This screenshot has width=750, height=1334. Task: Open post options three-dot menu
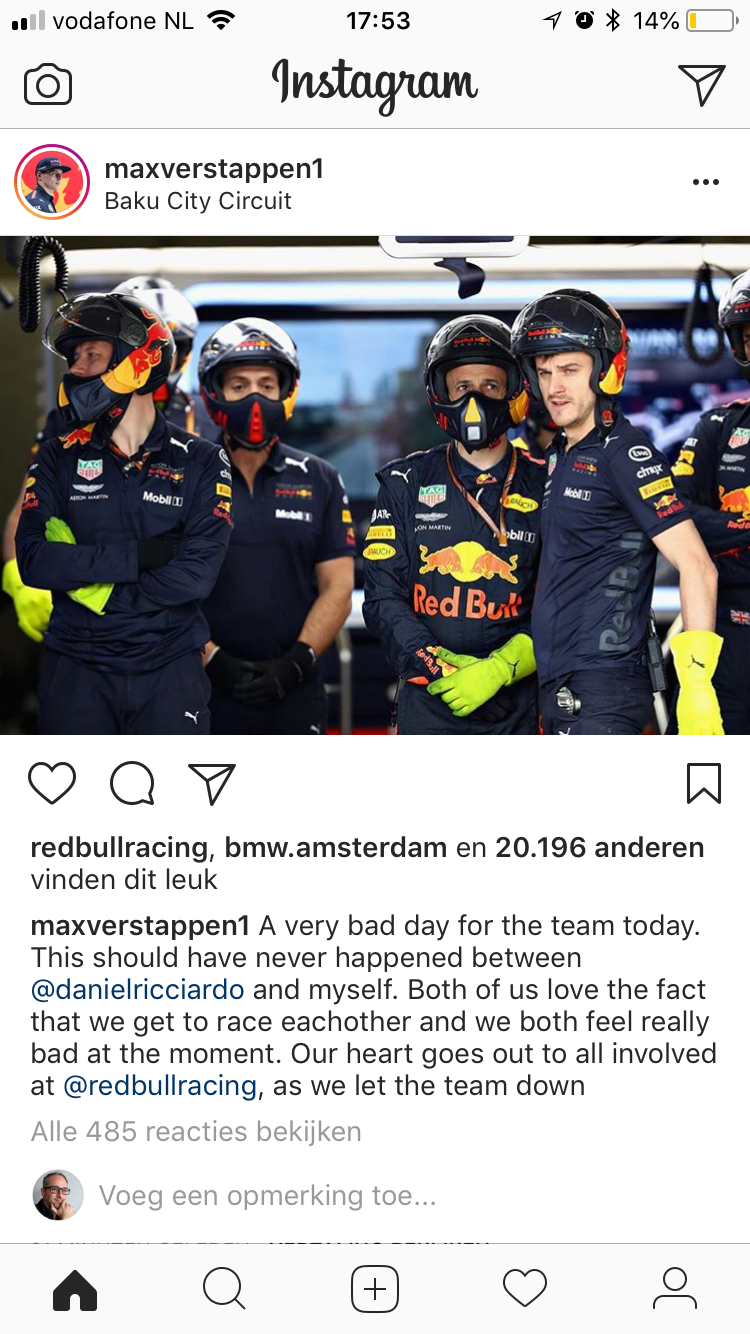tap(706, 182)
